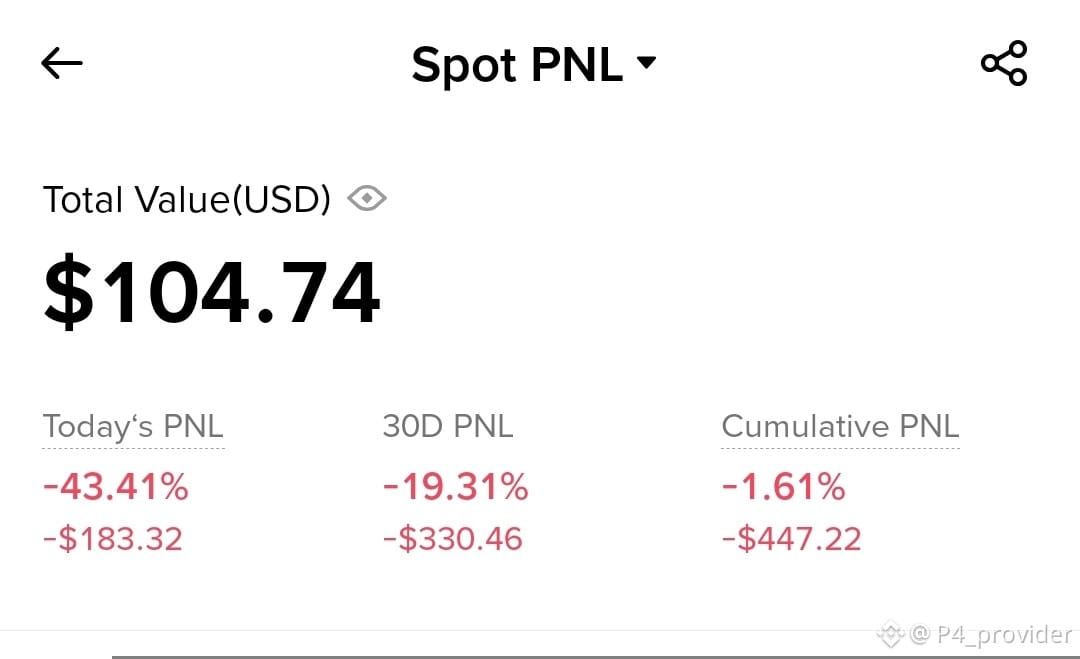Screen dimensions: 1080x659
Task: Go back using the left arrow
Action: tap(62, 63)
